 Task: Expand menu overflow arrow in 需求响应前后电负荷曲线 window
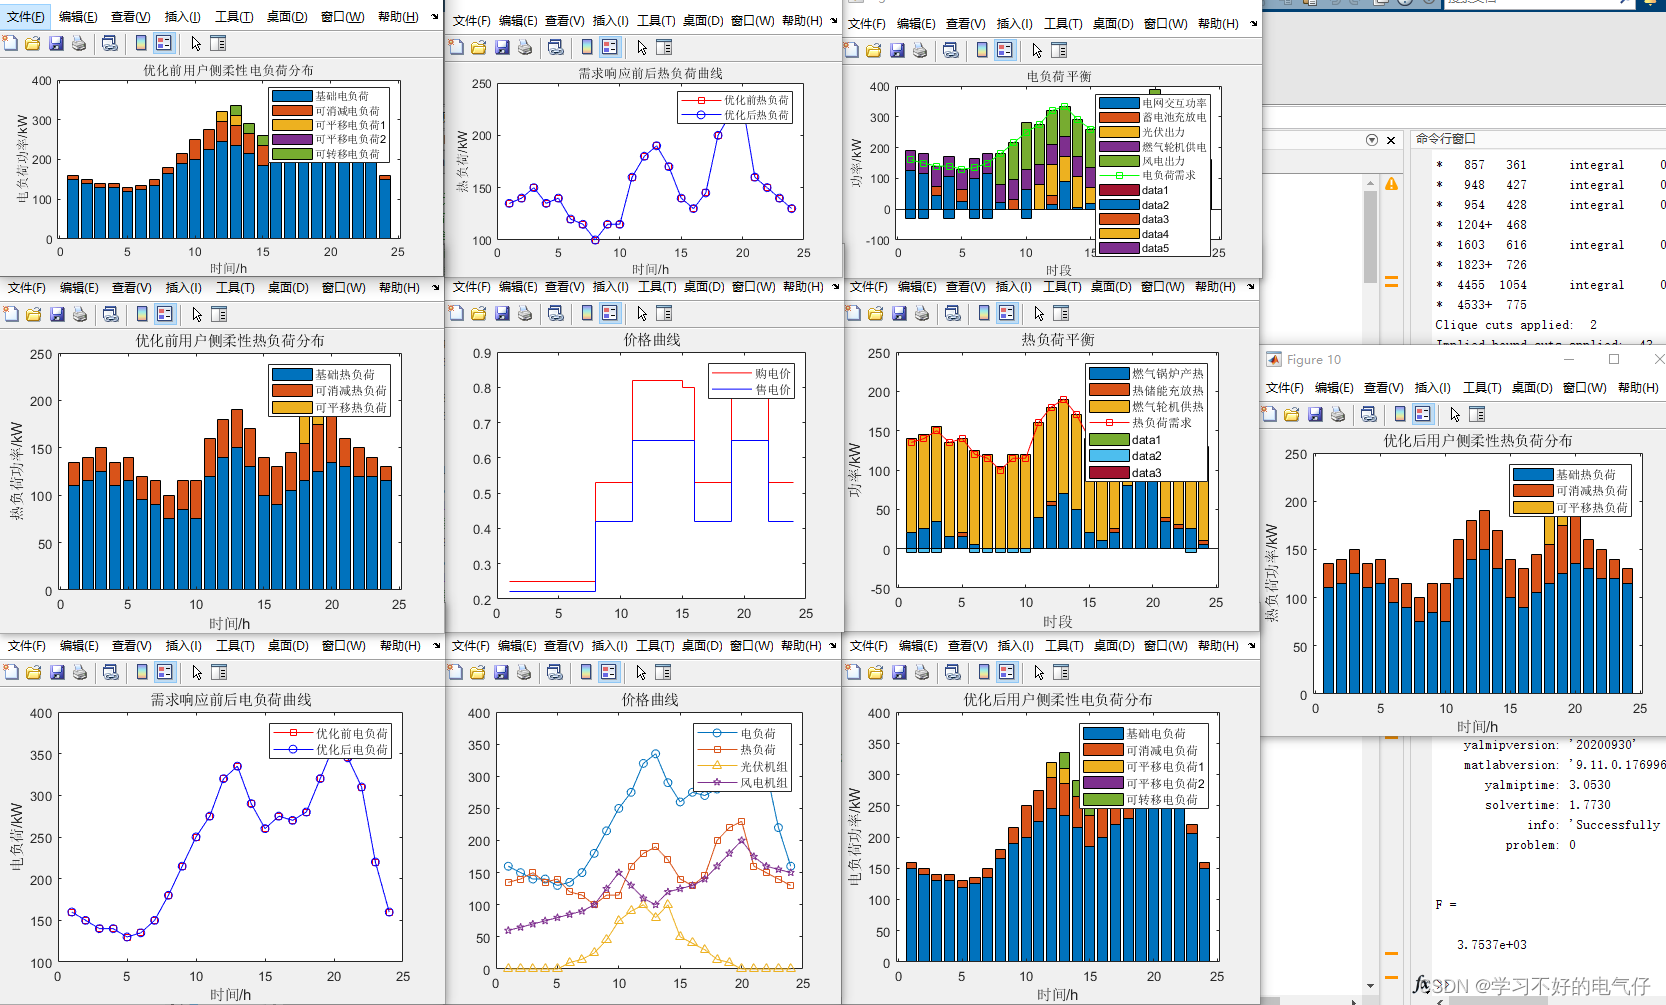coord(436,646)
